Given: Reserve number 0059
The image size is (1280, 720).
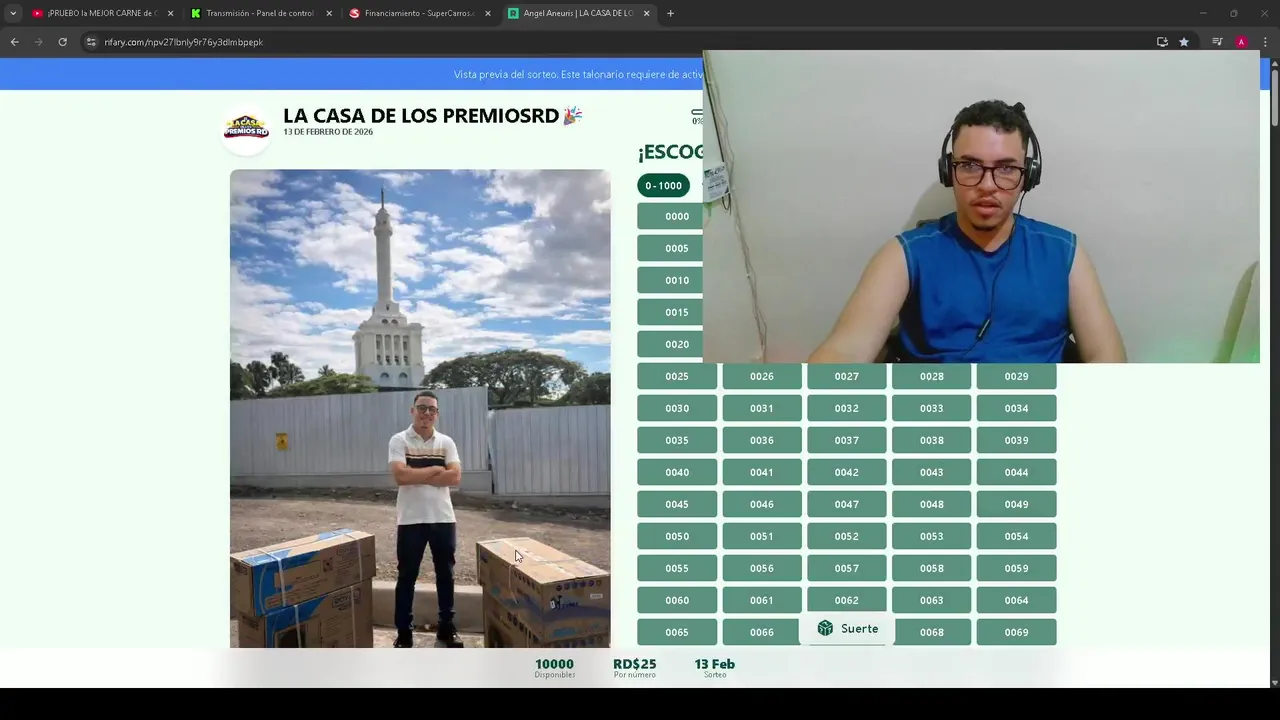Looking at the screenshot, I should click(1016, 568).
